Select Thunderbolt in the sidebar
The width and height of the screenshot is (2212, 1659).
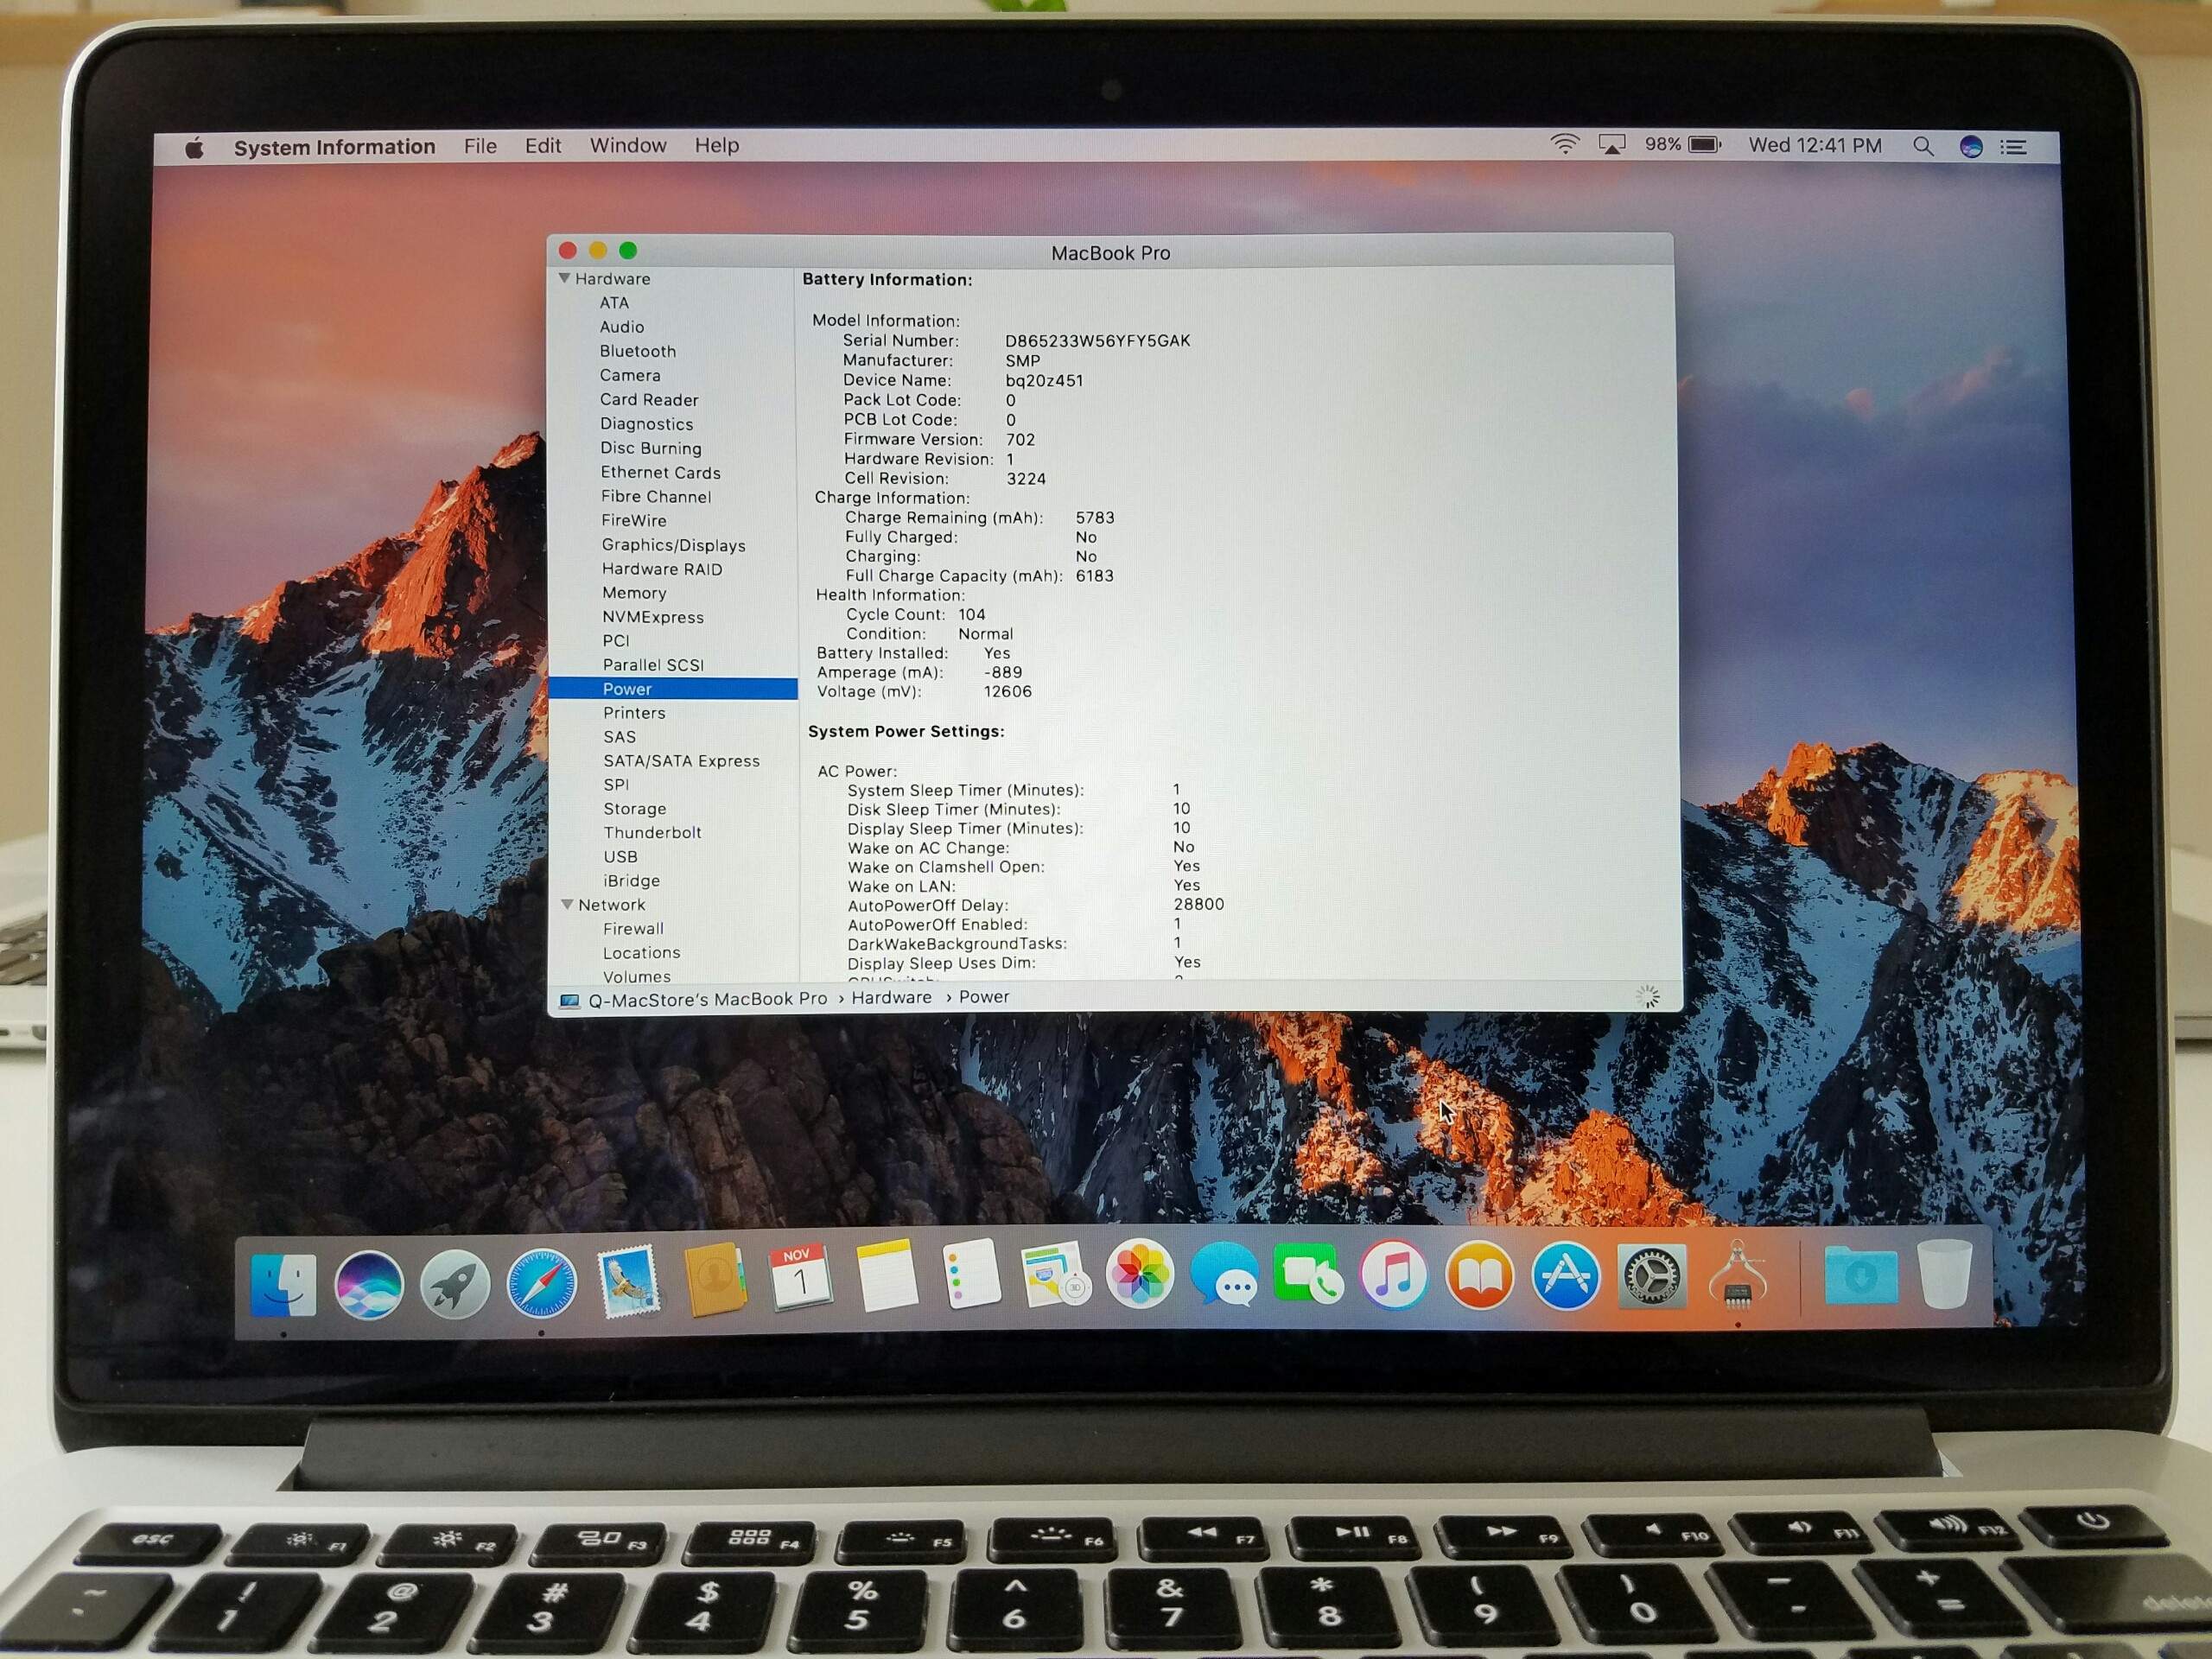coord(652,833)
